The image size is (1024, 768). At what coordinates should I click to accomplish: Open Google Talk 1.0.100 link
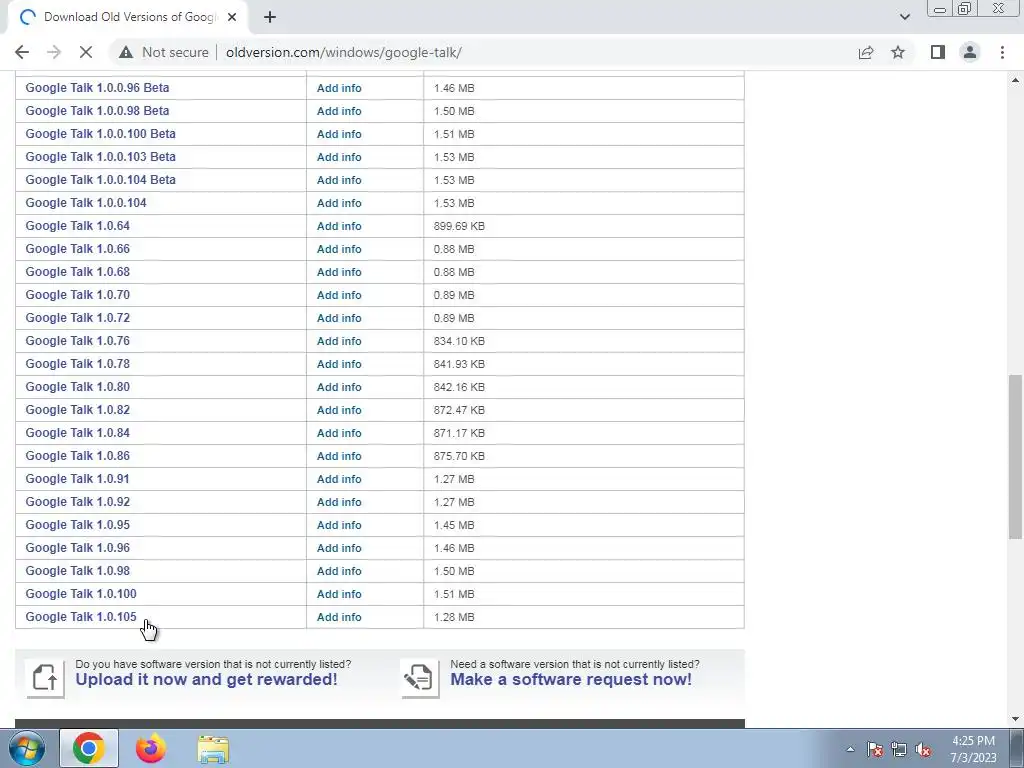pos(81,594)
